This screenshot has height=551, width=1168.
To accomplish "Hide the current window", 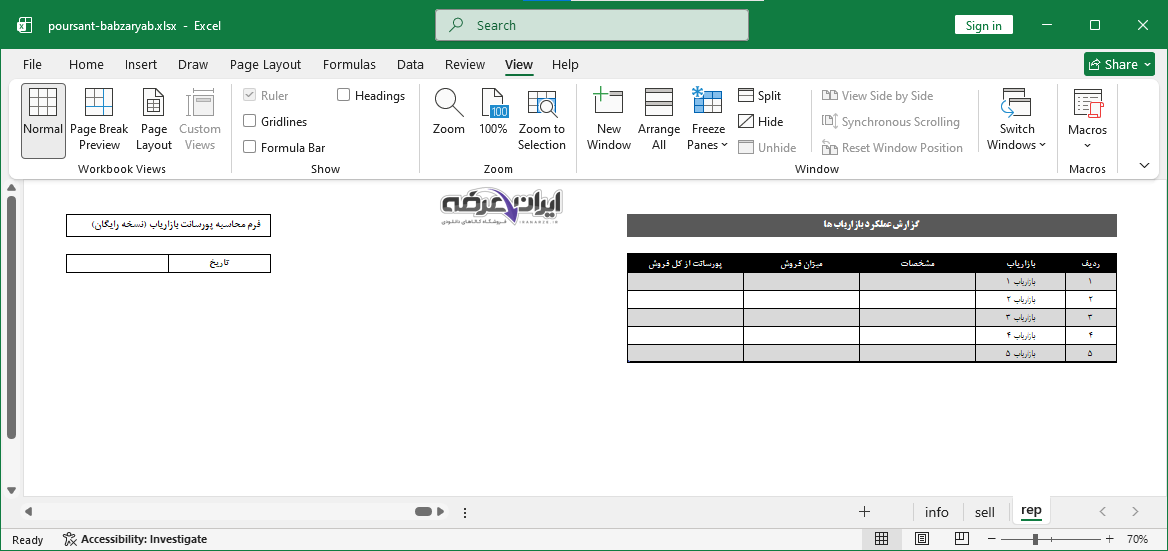I will pyautogui.click(x=761, y=121).
